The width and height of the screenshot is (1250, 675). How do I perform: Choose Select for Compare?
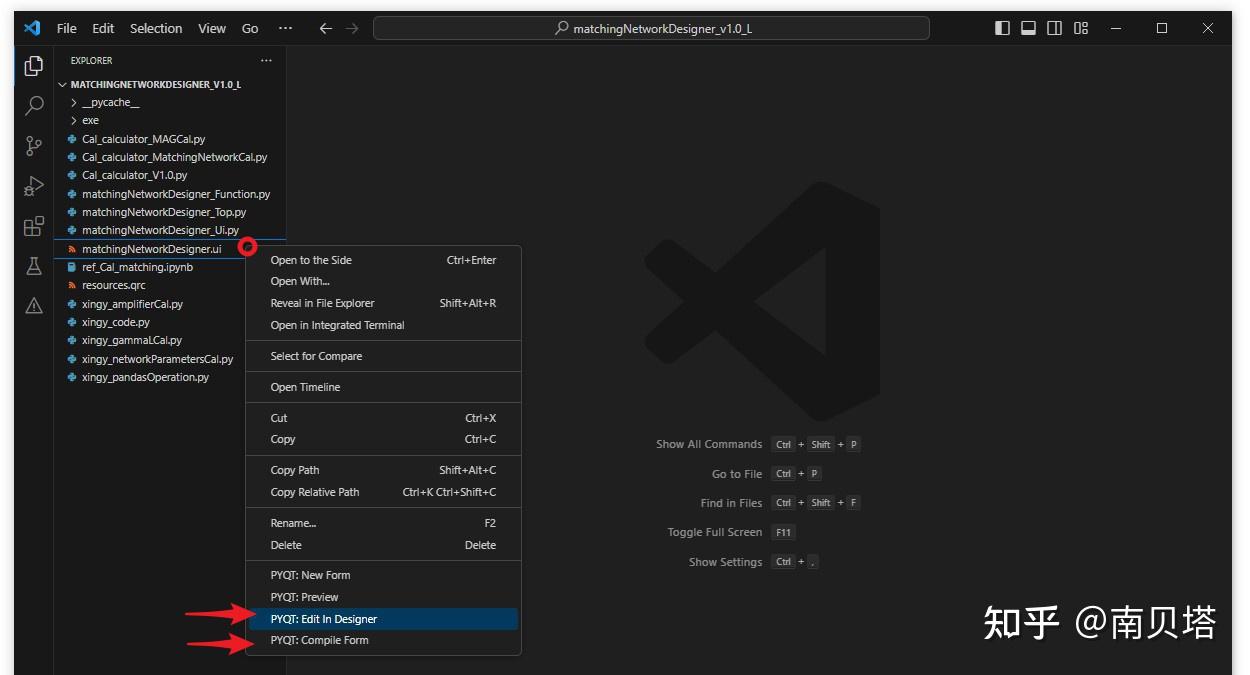click(383, 356)
